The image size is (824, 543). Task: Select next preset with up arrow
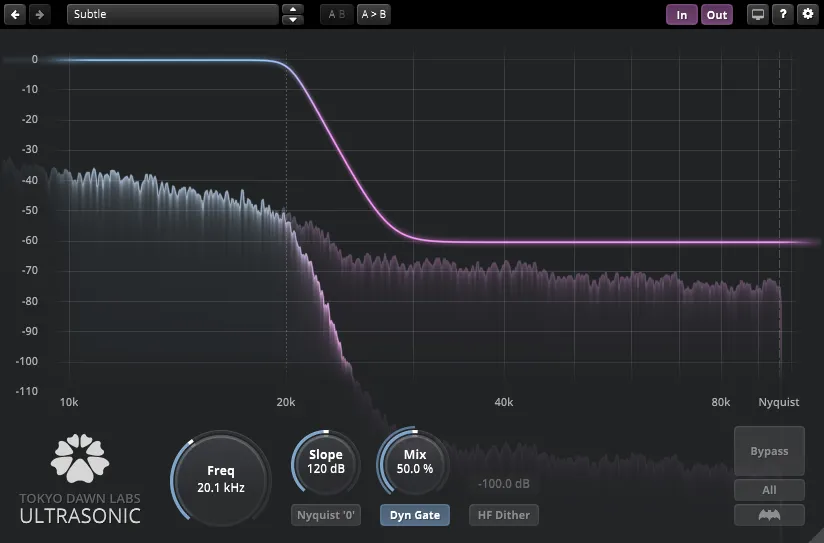(293, 9)
